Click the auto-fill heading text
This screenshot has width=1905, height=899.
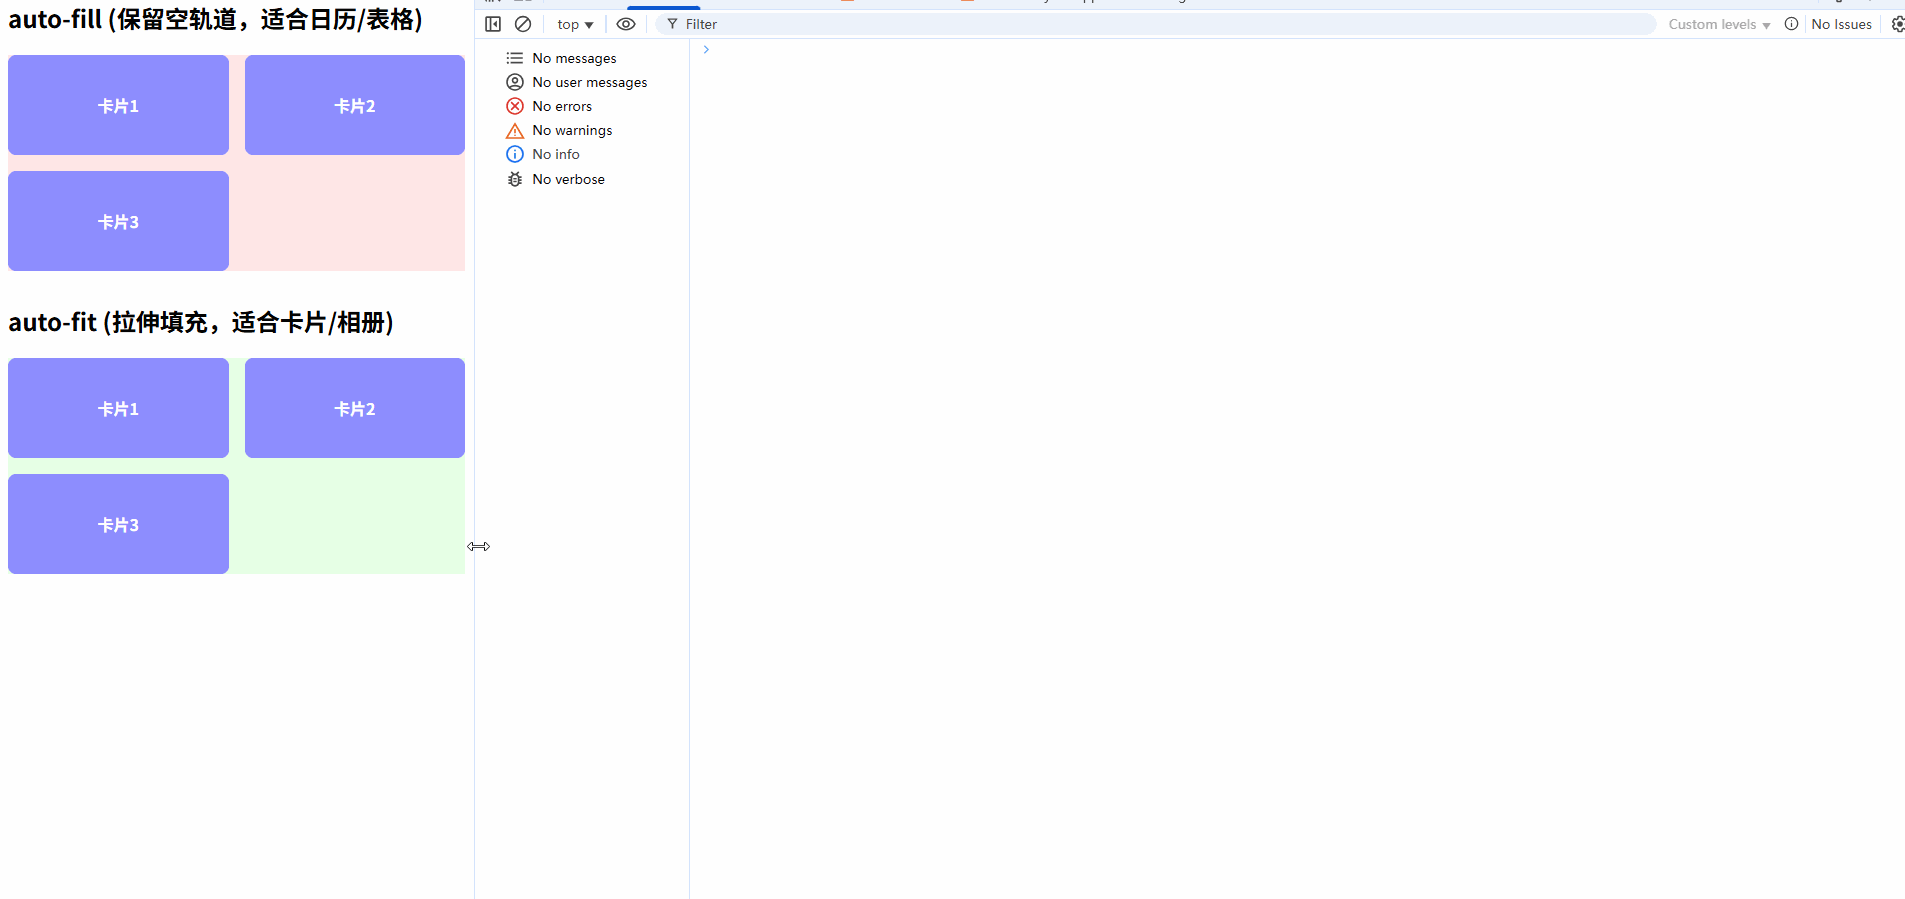216,19
